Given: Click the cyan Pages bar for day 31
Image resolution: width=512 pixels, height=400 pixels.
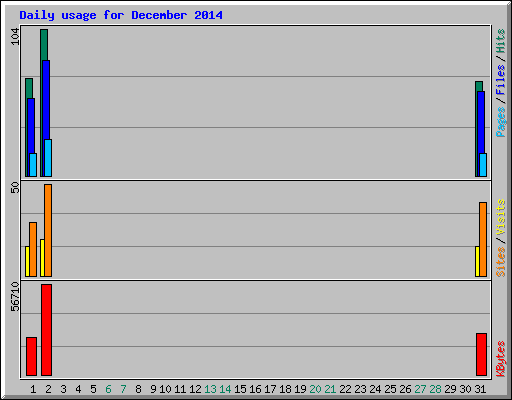Looking at the screenshot, I should 483,165.
